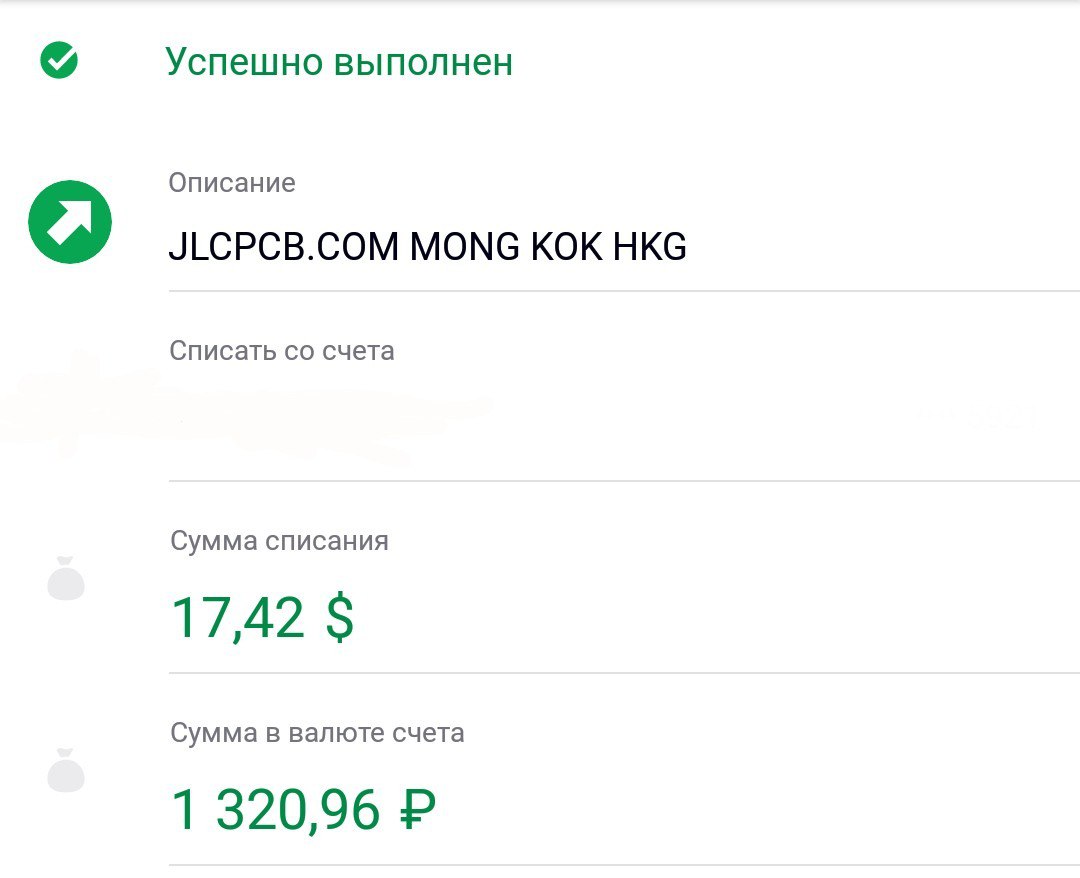Click the "Списать со счета" label
Image resolution: width=1080 pixels, height=878 pixels.
[282, 351]
